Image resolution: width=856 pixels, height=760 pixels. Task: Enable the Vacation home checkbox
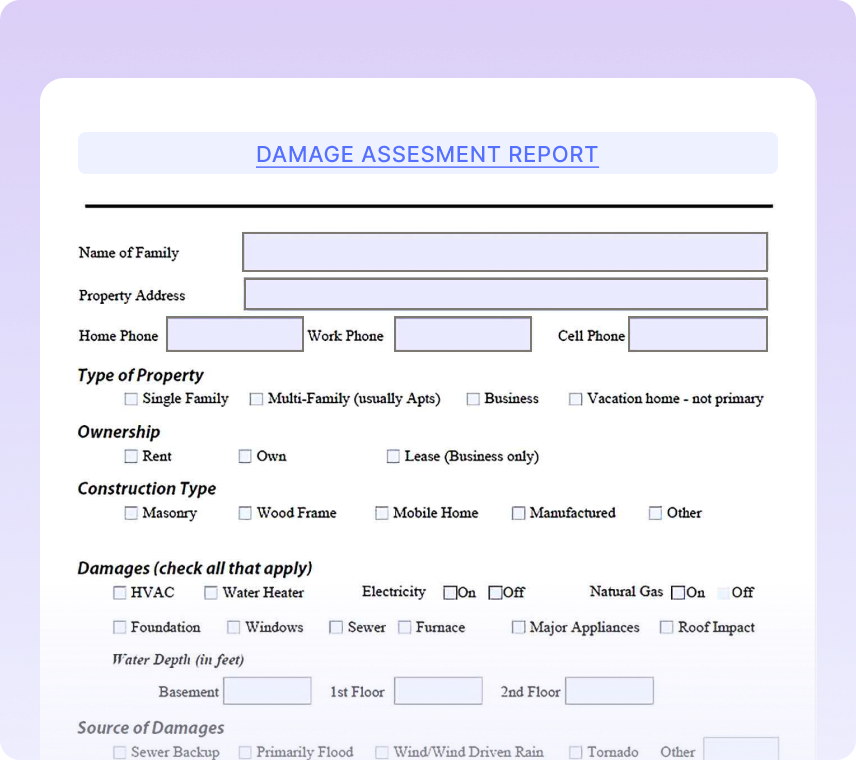575,398
